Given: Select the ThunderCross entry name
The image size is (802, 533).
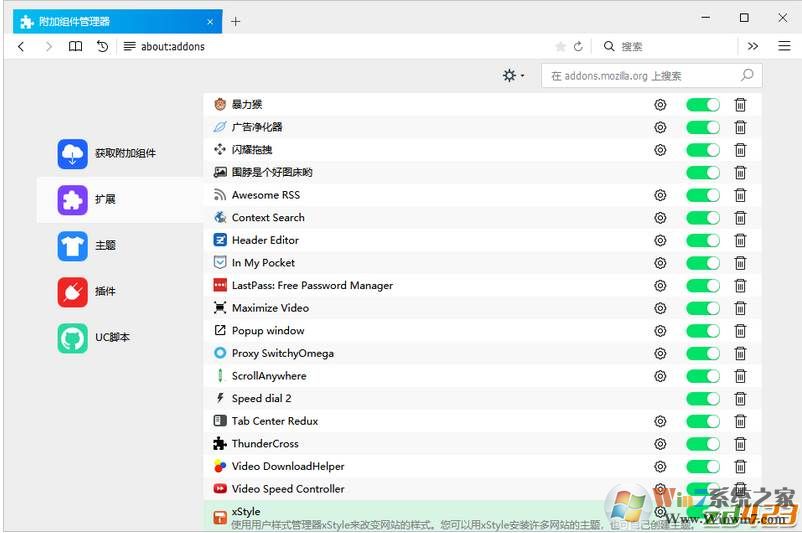Looking at the screenshot, I should (265, 443).
